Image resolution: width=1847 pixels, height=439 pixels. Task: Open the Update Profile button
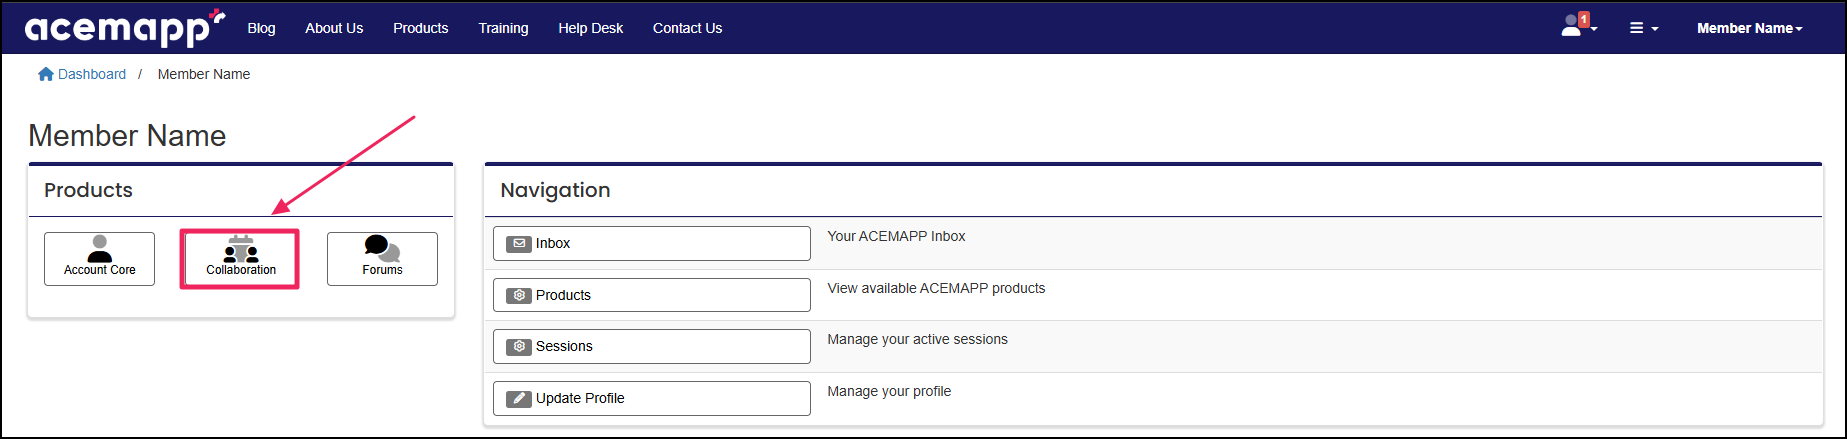pyautogui.click(x=652, y=398)
